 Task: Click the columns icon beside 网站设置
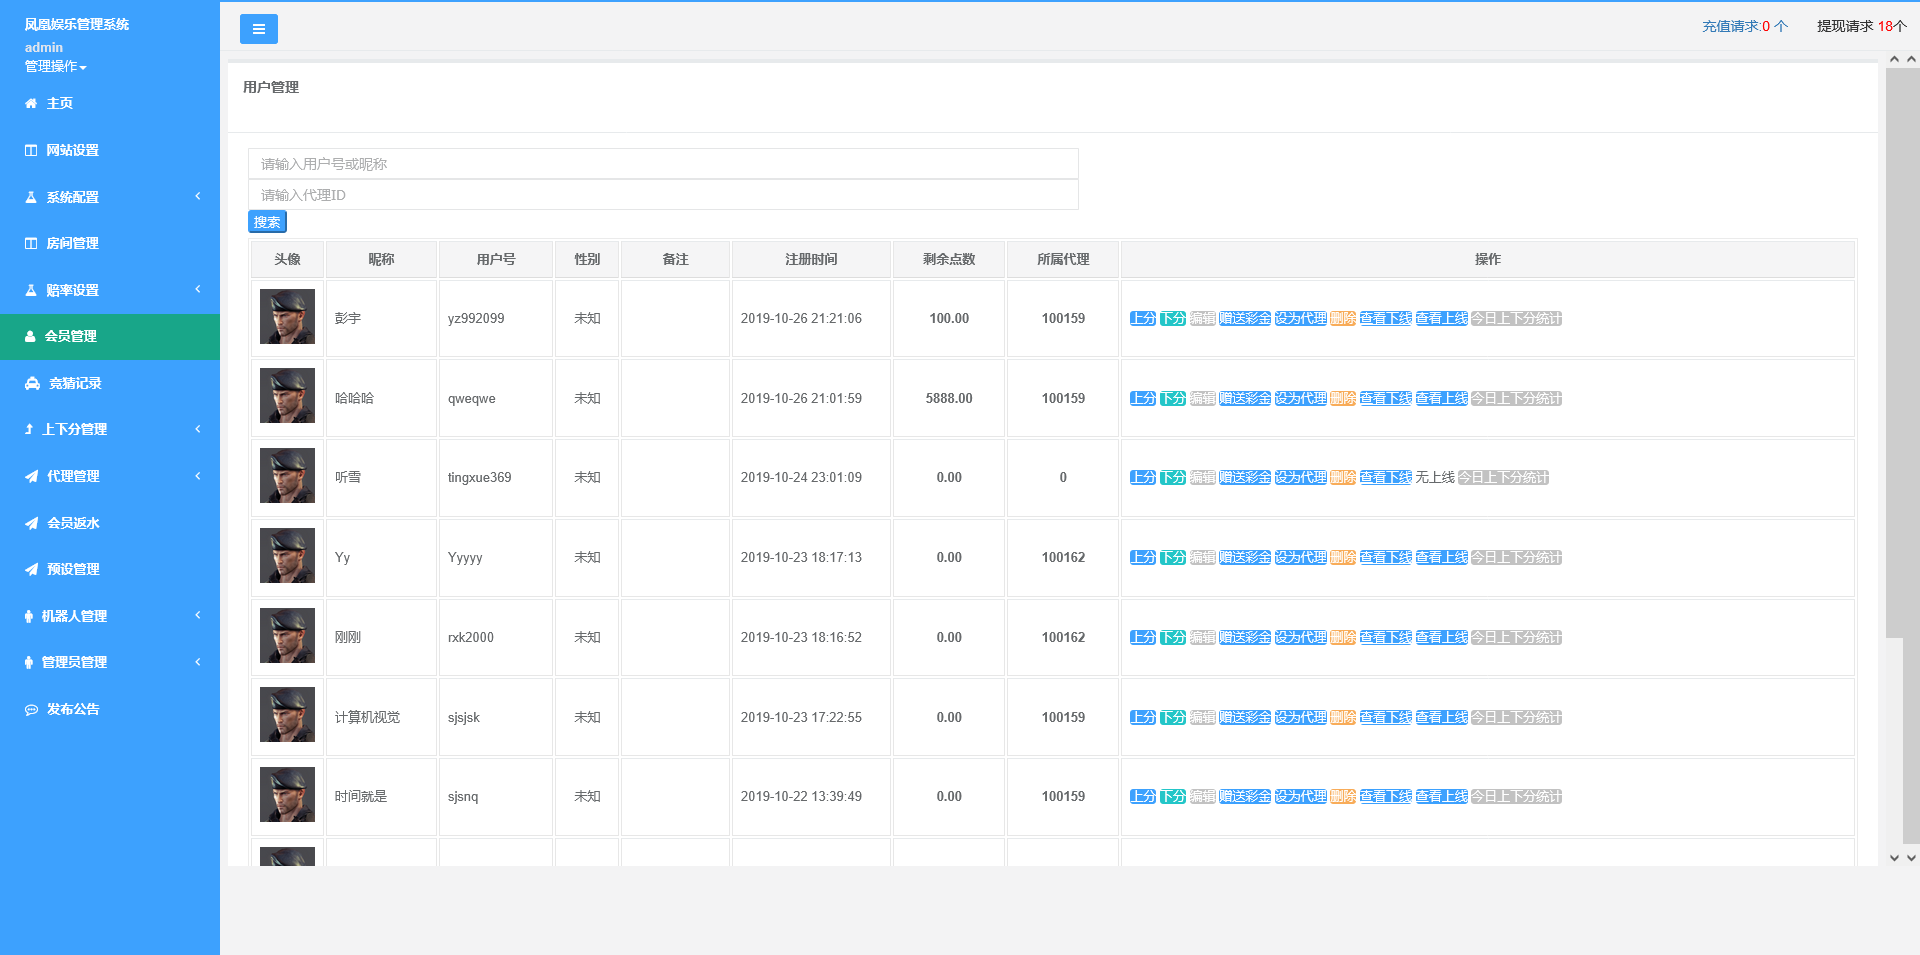(x=31, y=150)
